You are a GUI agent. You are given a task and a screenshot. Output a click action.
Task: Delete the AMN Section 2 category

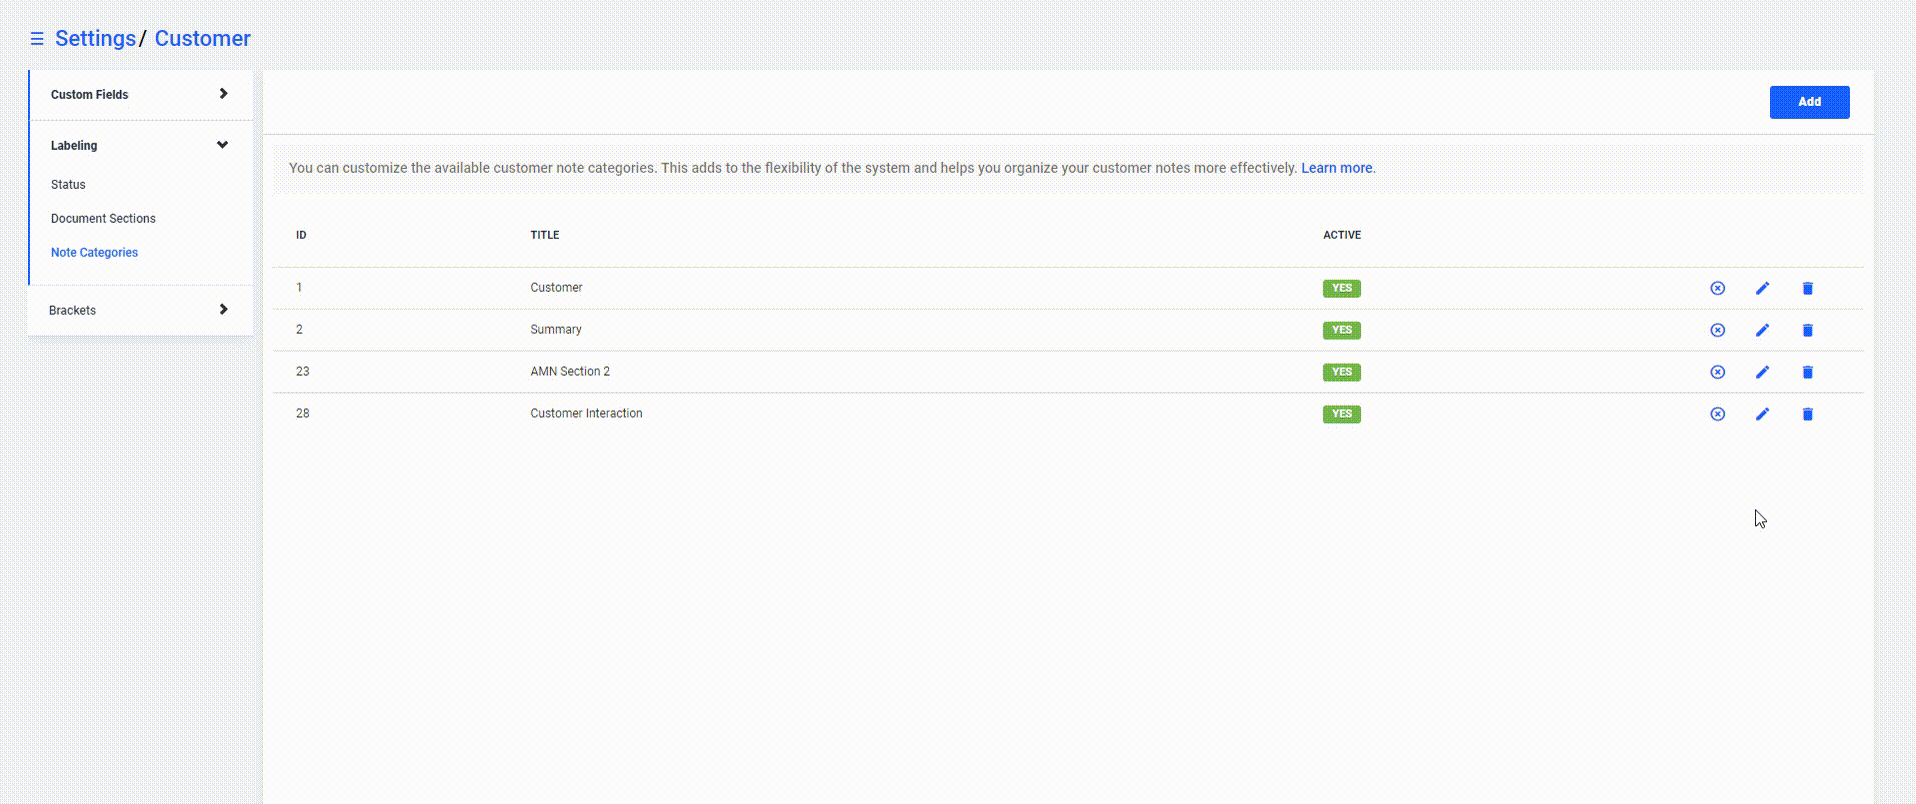click(x=1807, y=372)
